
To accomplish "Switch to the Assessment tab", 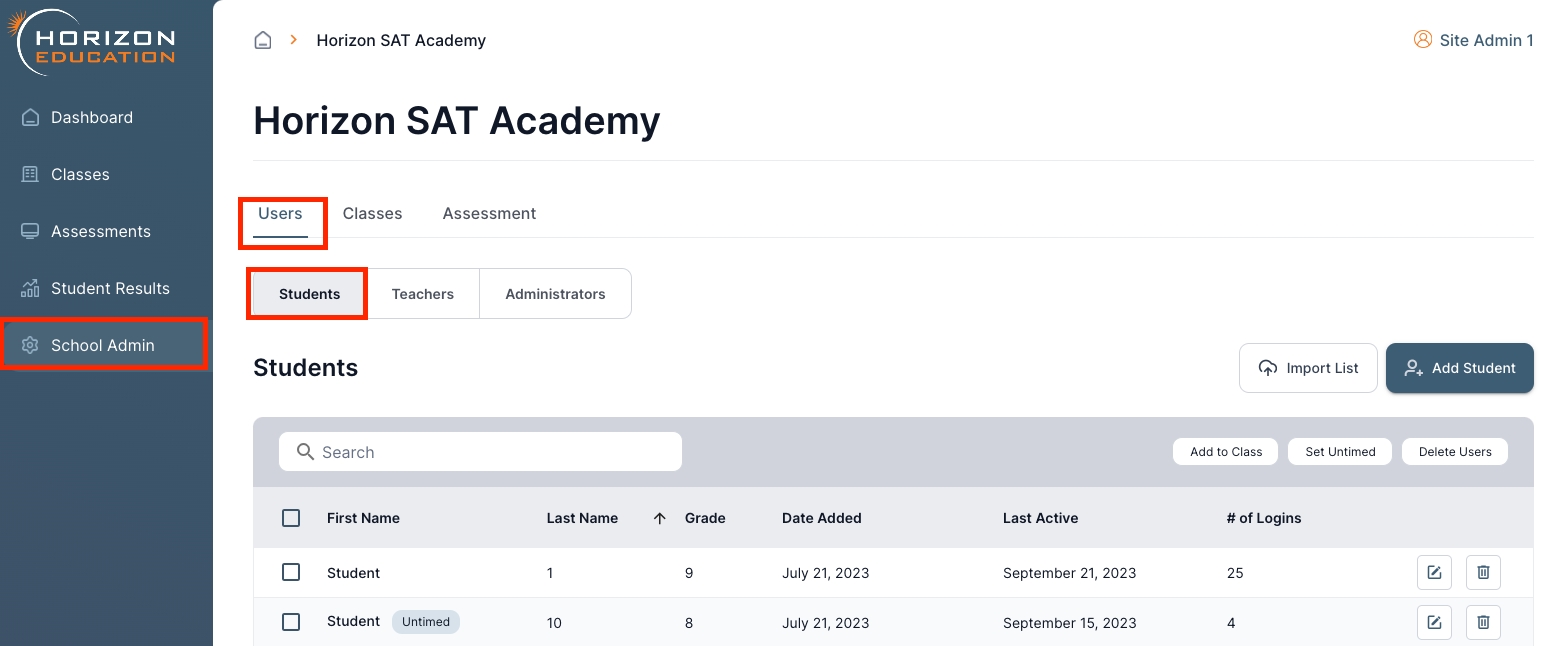I will [x=489, y=213].
